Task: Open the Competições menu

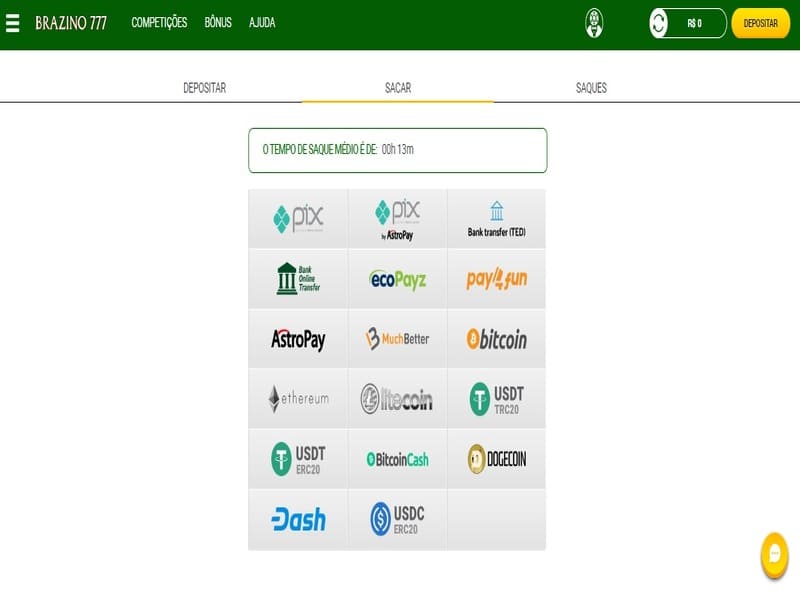Action: [159, 23]
